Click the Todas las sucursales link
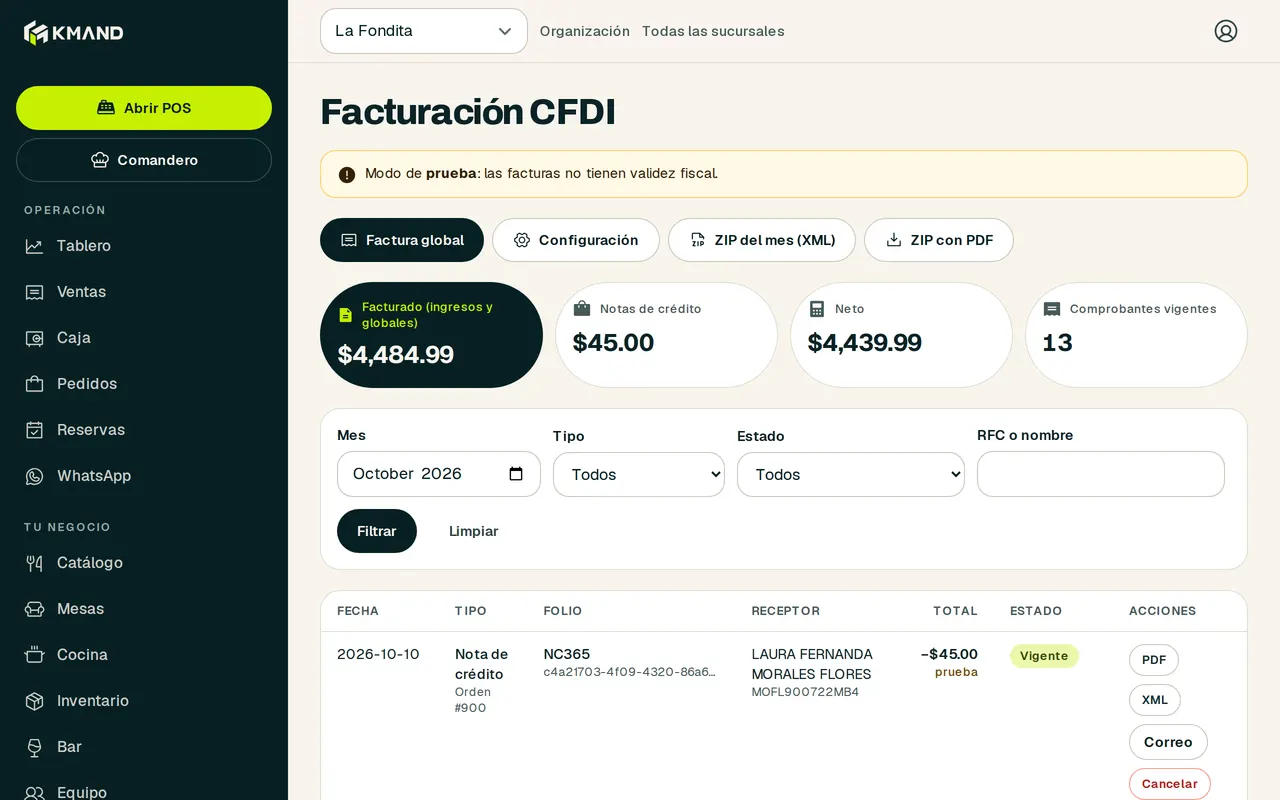The image size is (1280, 800). (713, 31)
